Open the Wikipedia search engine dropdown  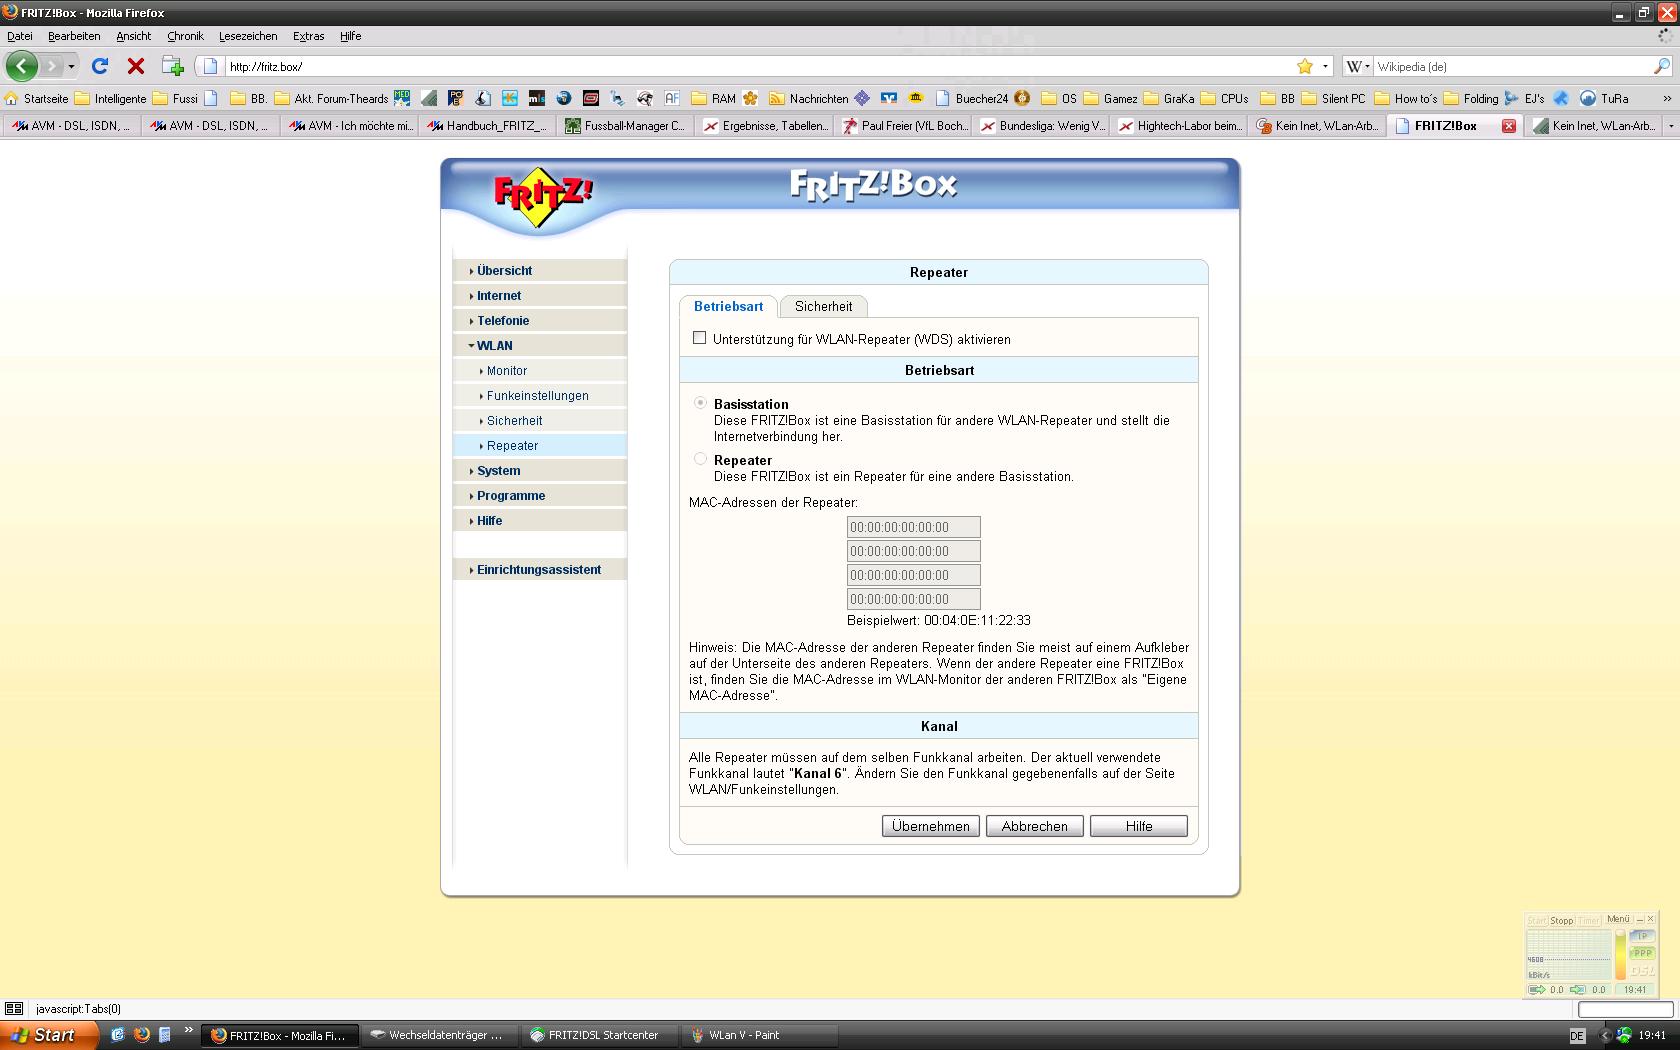pos(1357,66)
